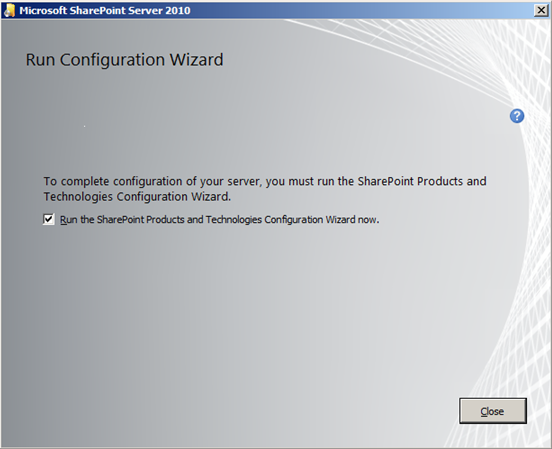Click the 'Technologies Configuration Wizard.' second text line
Viewport: 552px width, 449px height.
coord(137,197)
